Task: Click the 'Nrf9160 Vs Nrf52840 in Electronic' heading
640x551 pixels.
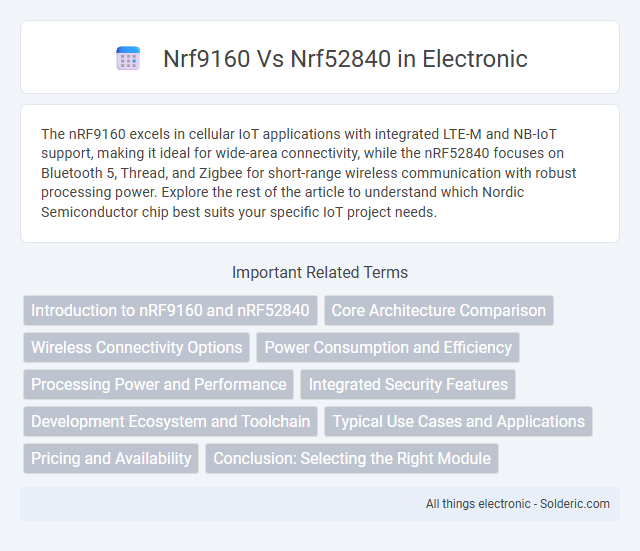Action: coord(345,58)
